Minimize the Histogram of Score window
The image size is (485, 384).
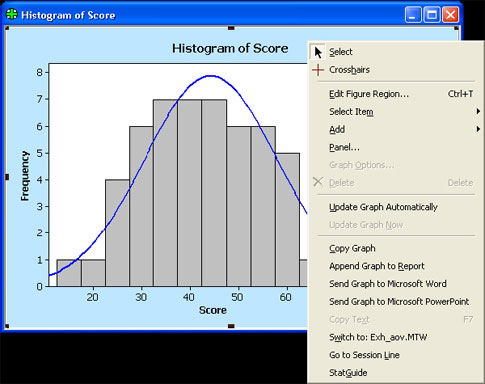click(413, 15)
